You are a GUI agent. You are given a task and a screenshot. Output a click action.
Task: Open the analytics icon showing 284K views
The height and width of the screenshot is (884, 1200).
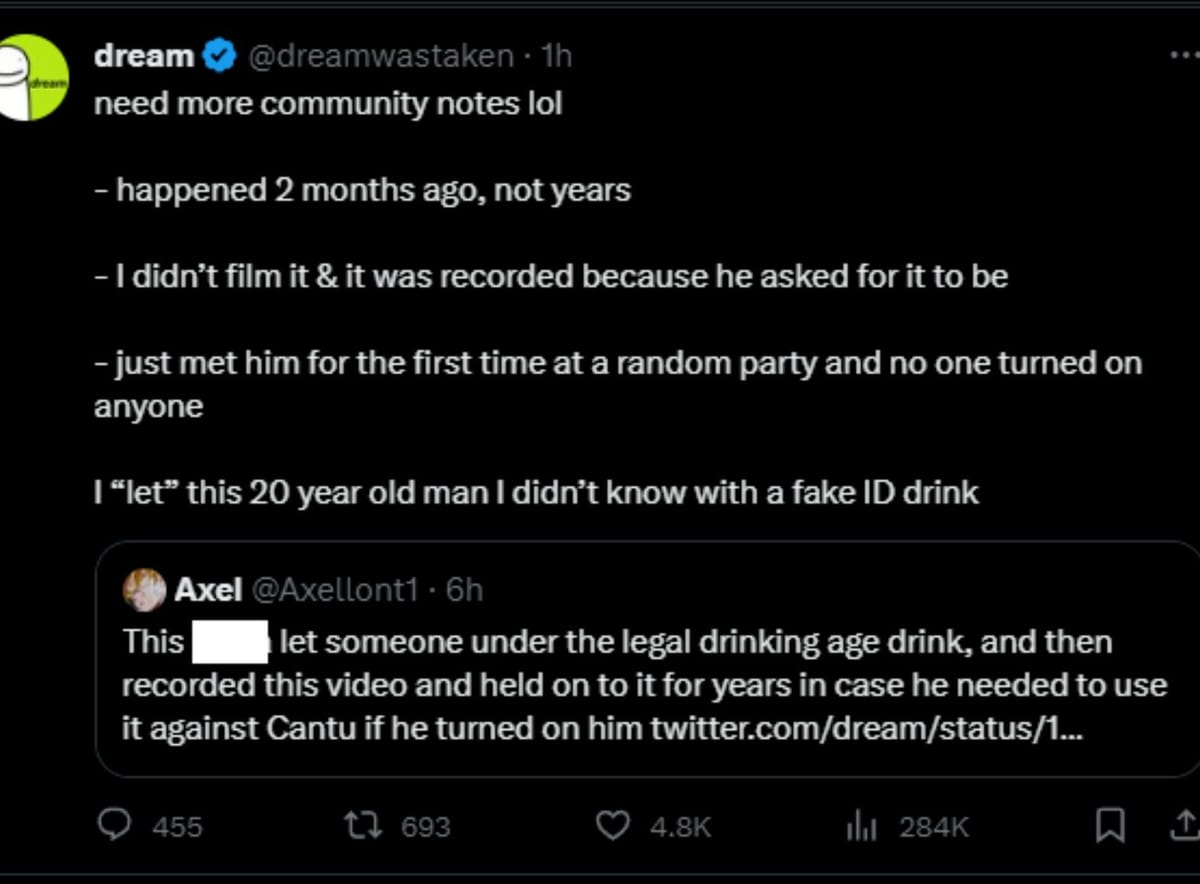click(x=860, y=826)
